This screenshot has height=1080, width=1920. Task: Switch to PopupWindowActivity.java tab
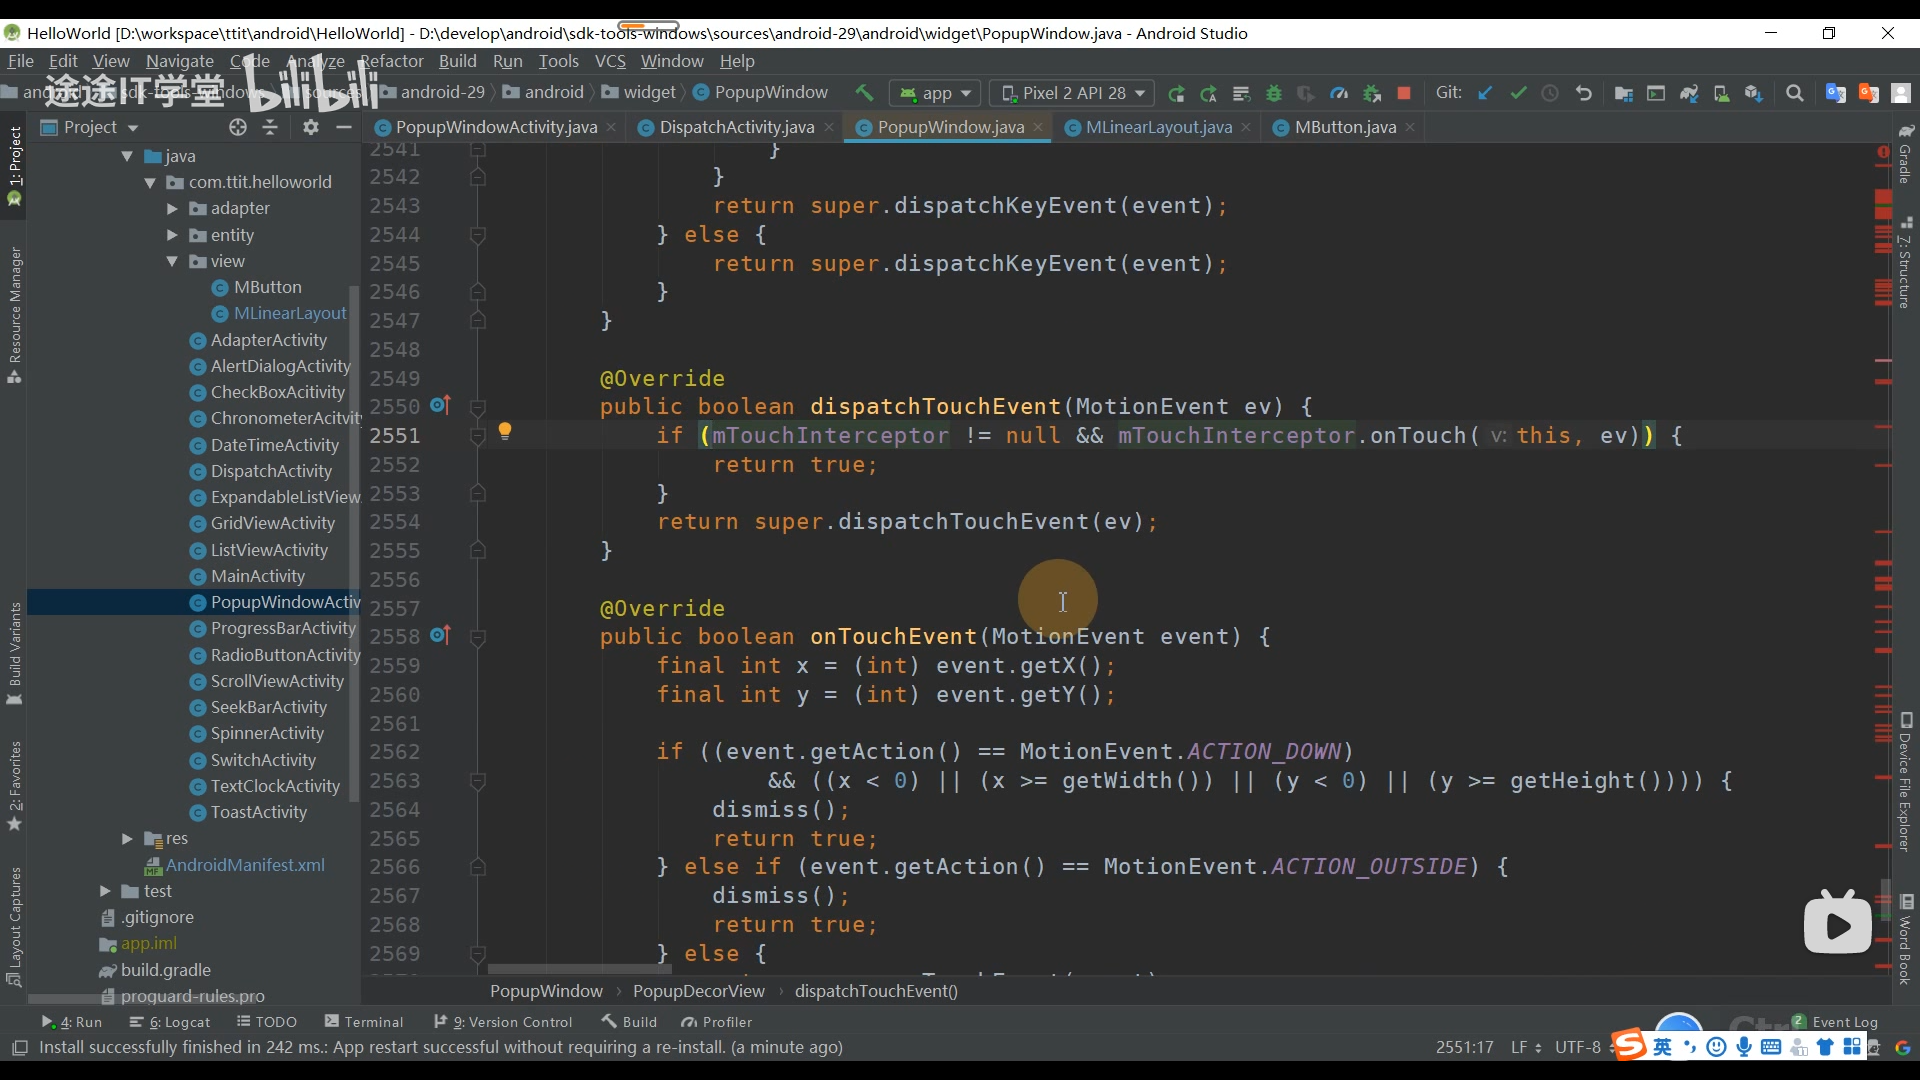(496, 127)
